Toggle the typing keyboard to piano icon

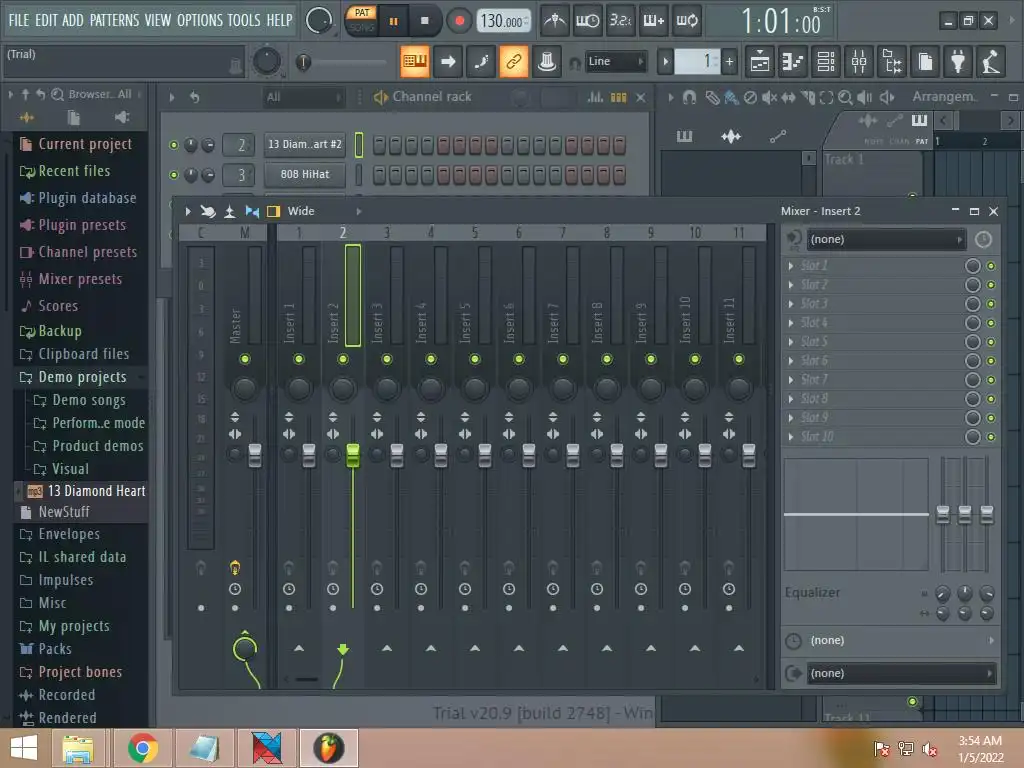tap(415, 61)
